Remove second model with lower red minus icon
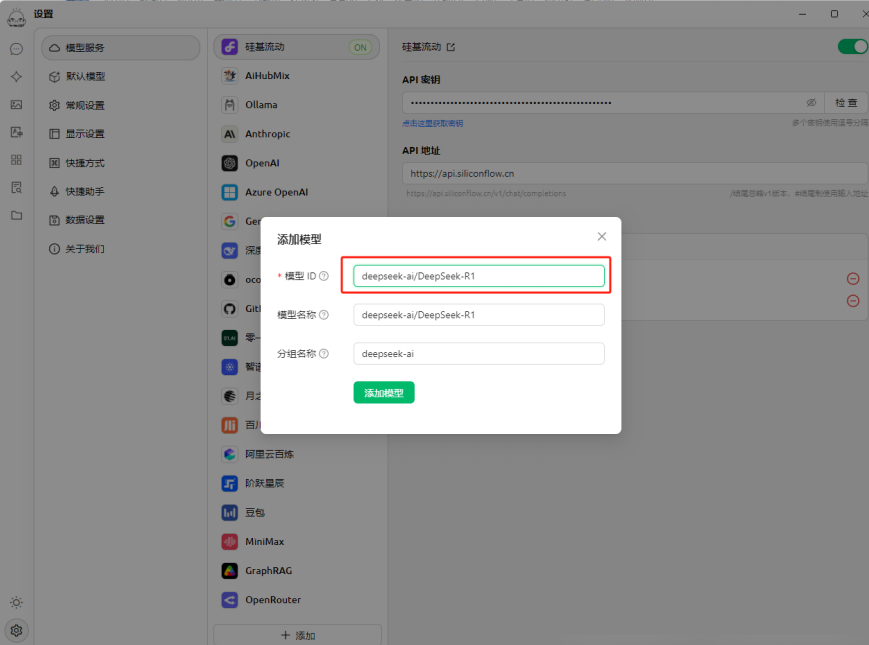This screenshot has height=645, width=869. click(853, 301)
